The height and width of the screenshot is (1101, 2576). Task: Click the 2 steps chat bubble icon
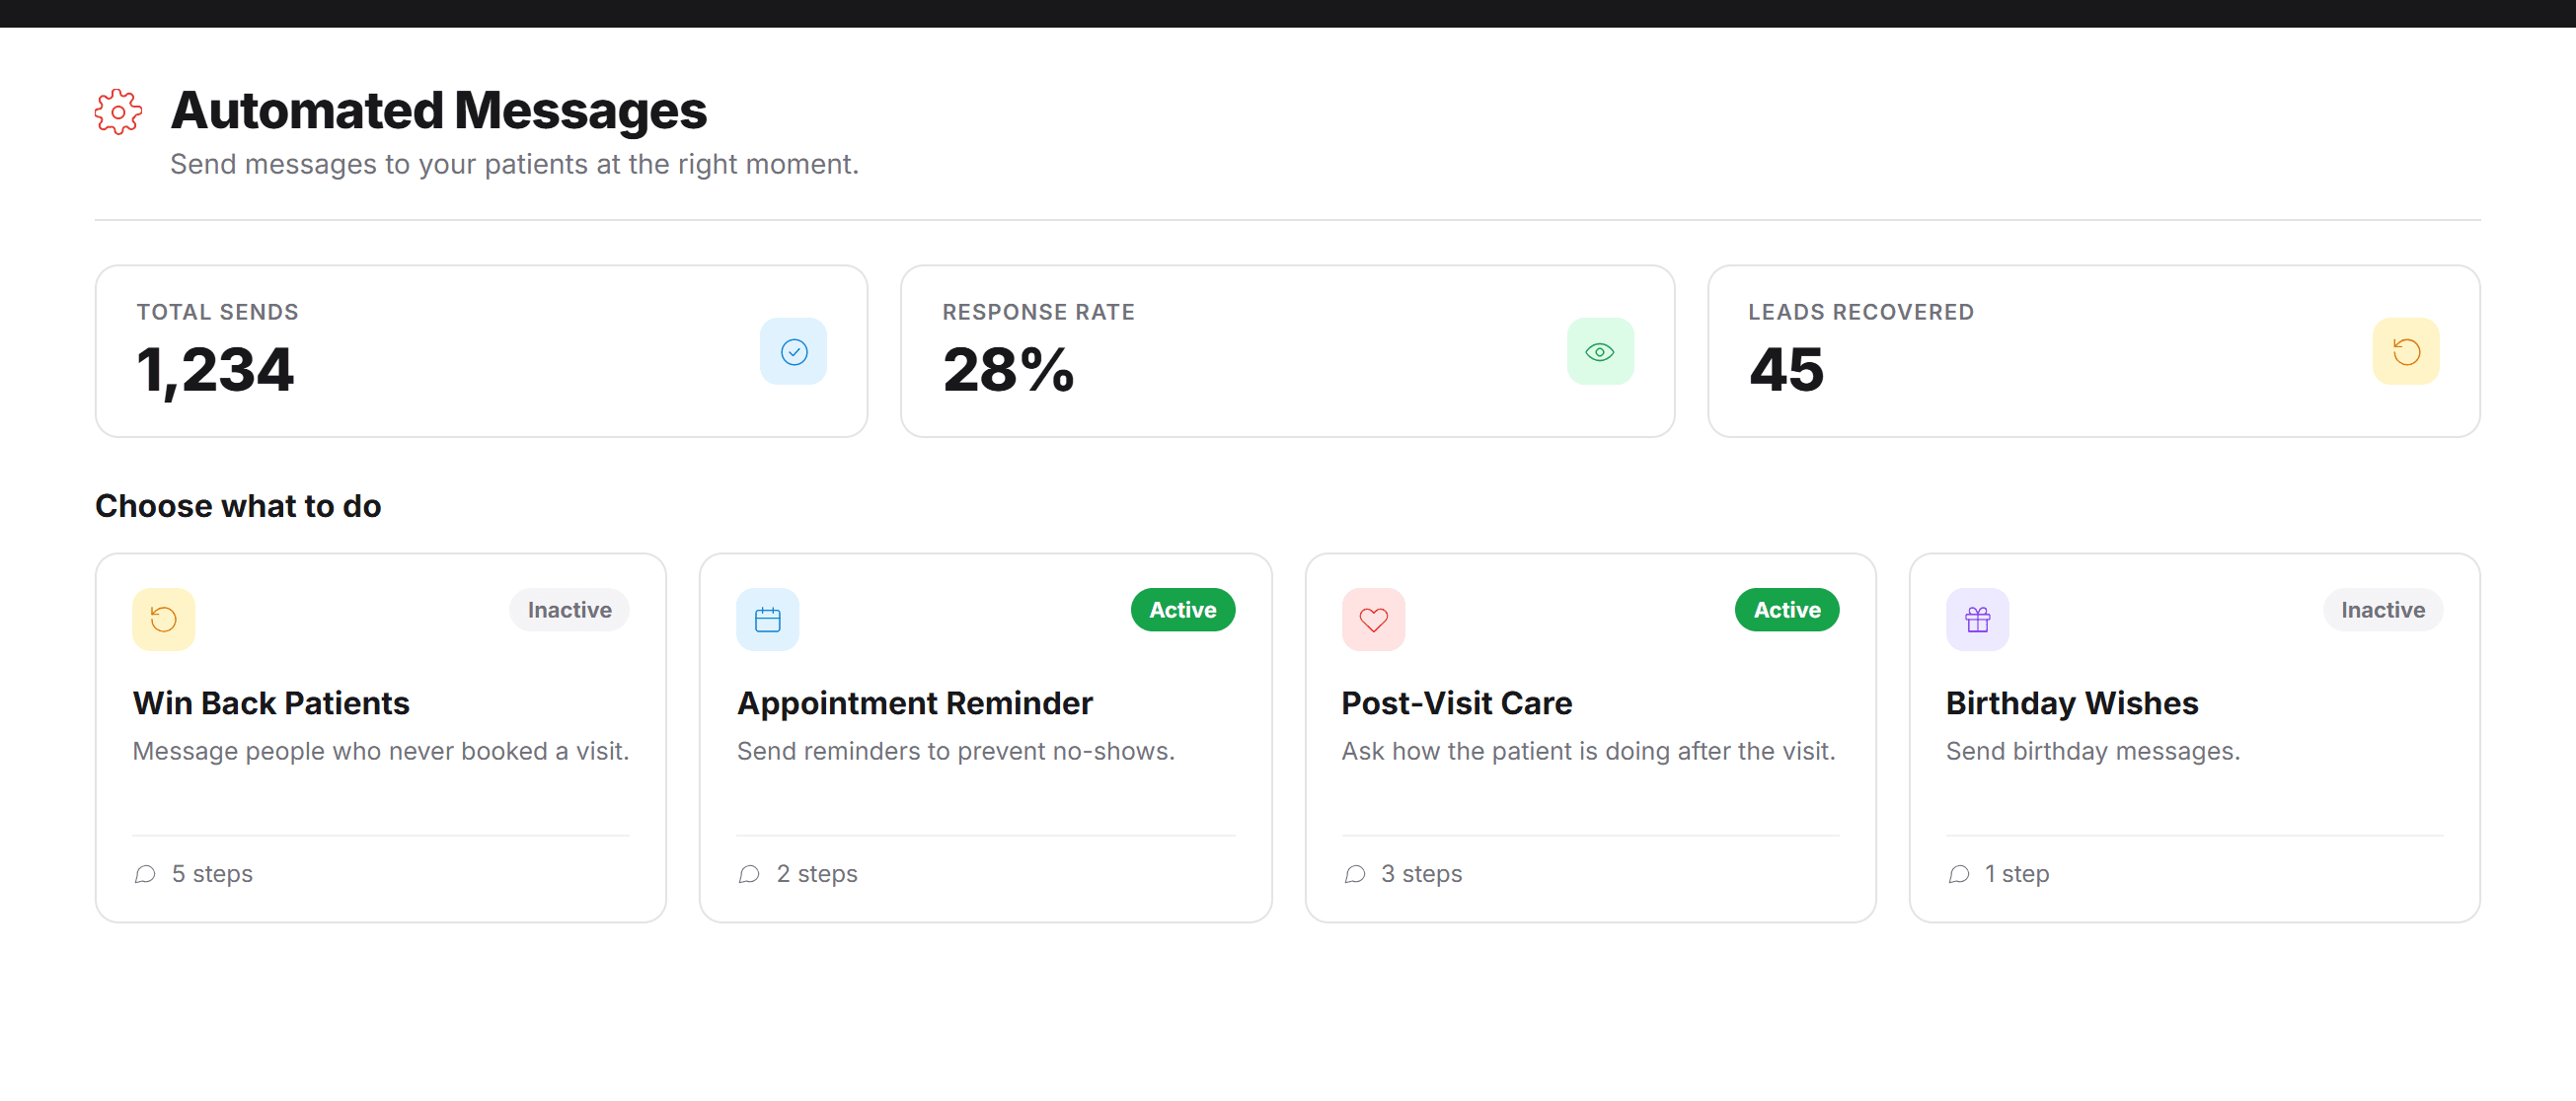[x=749, y=875]
